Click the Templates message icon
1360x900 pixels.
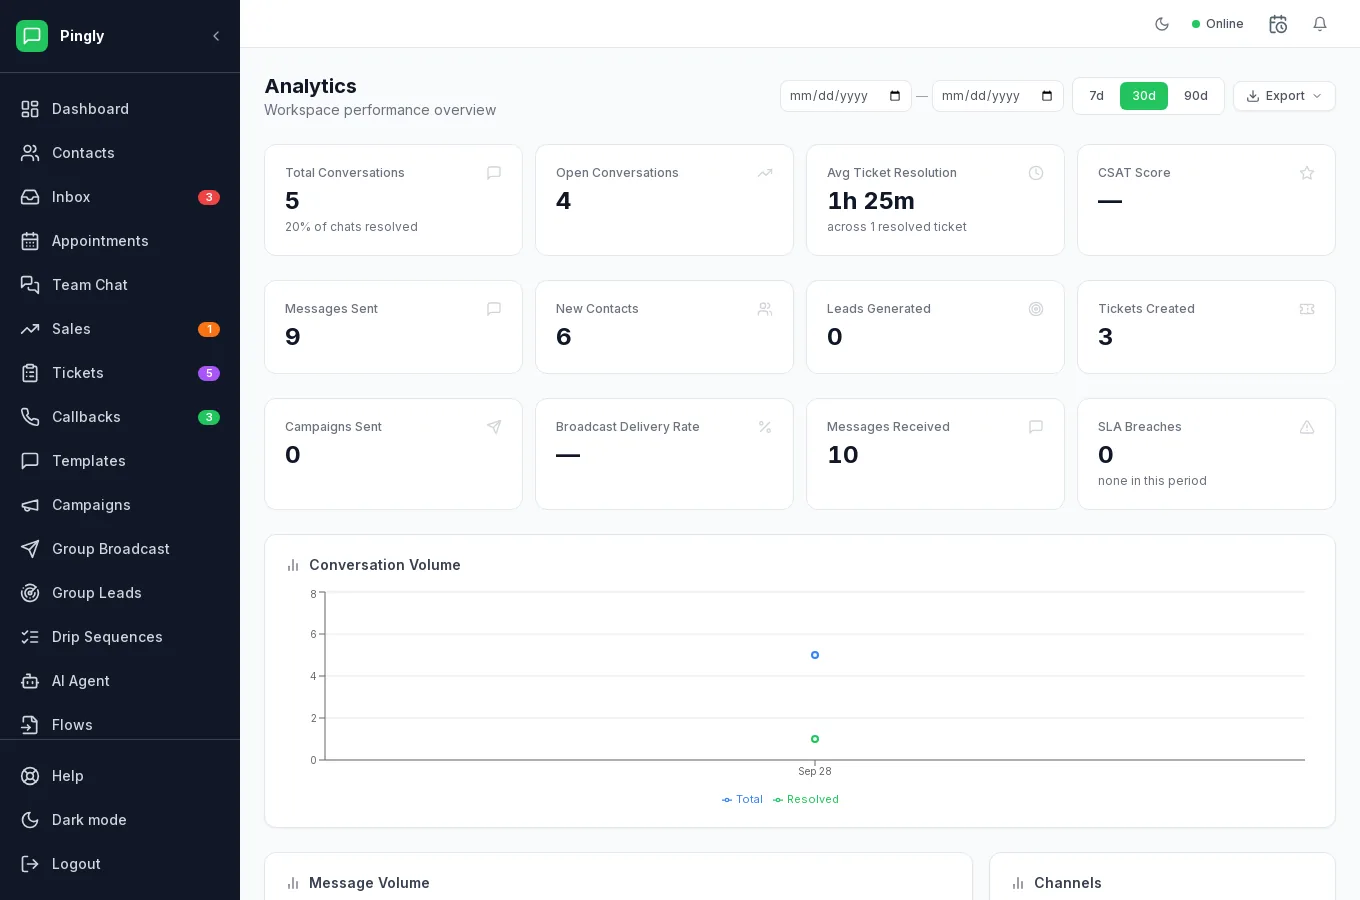31,461
